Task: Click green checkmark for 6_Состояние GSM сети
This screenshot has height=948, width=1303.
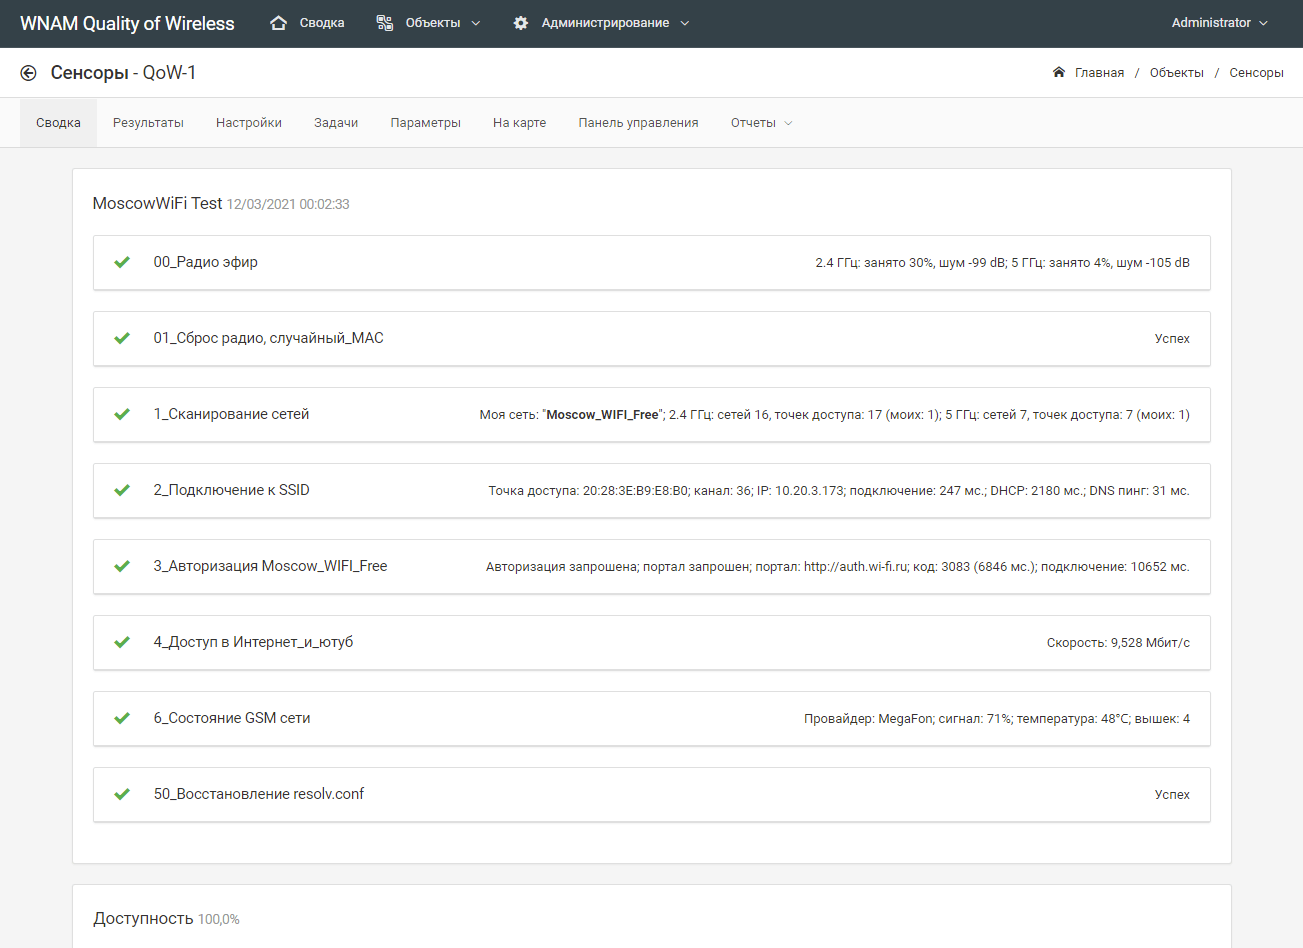Action: coord(122,718)
